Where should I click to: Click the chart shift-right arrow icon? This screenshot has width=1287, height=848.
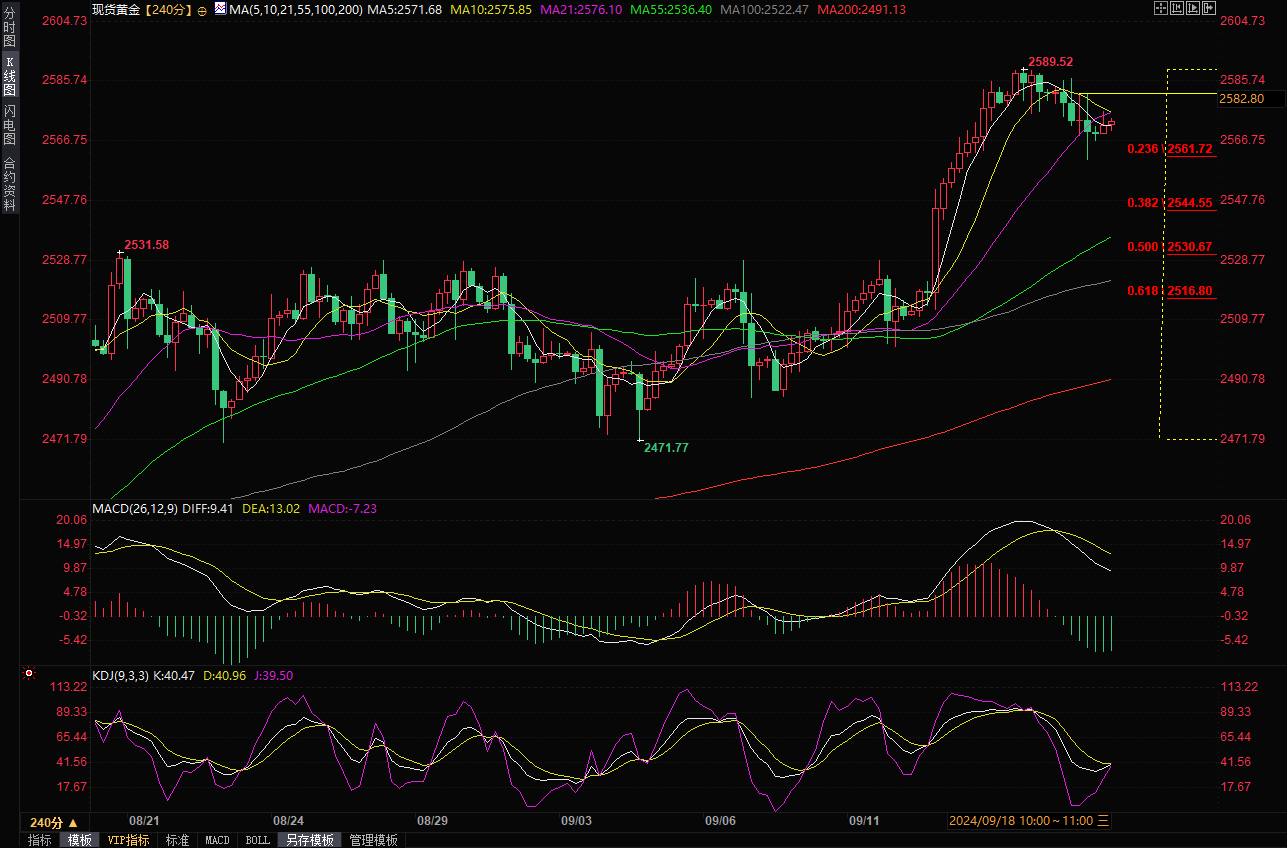tap(1211, 9)
